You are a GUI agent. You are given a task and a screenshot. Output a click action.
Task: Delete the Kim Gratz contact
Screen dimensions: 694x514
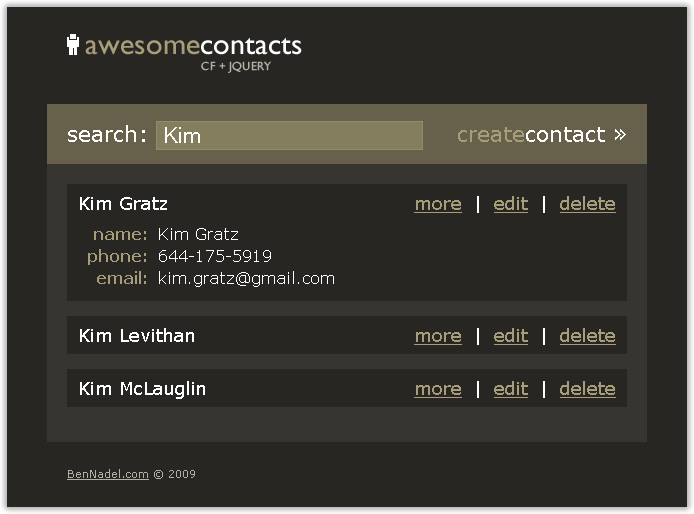point(587,204)
